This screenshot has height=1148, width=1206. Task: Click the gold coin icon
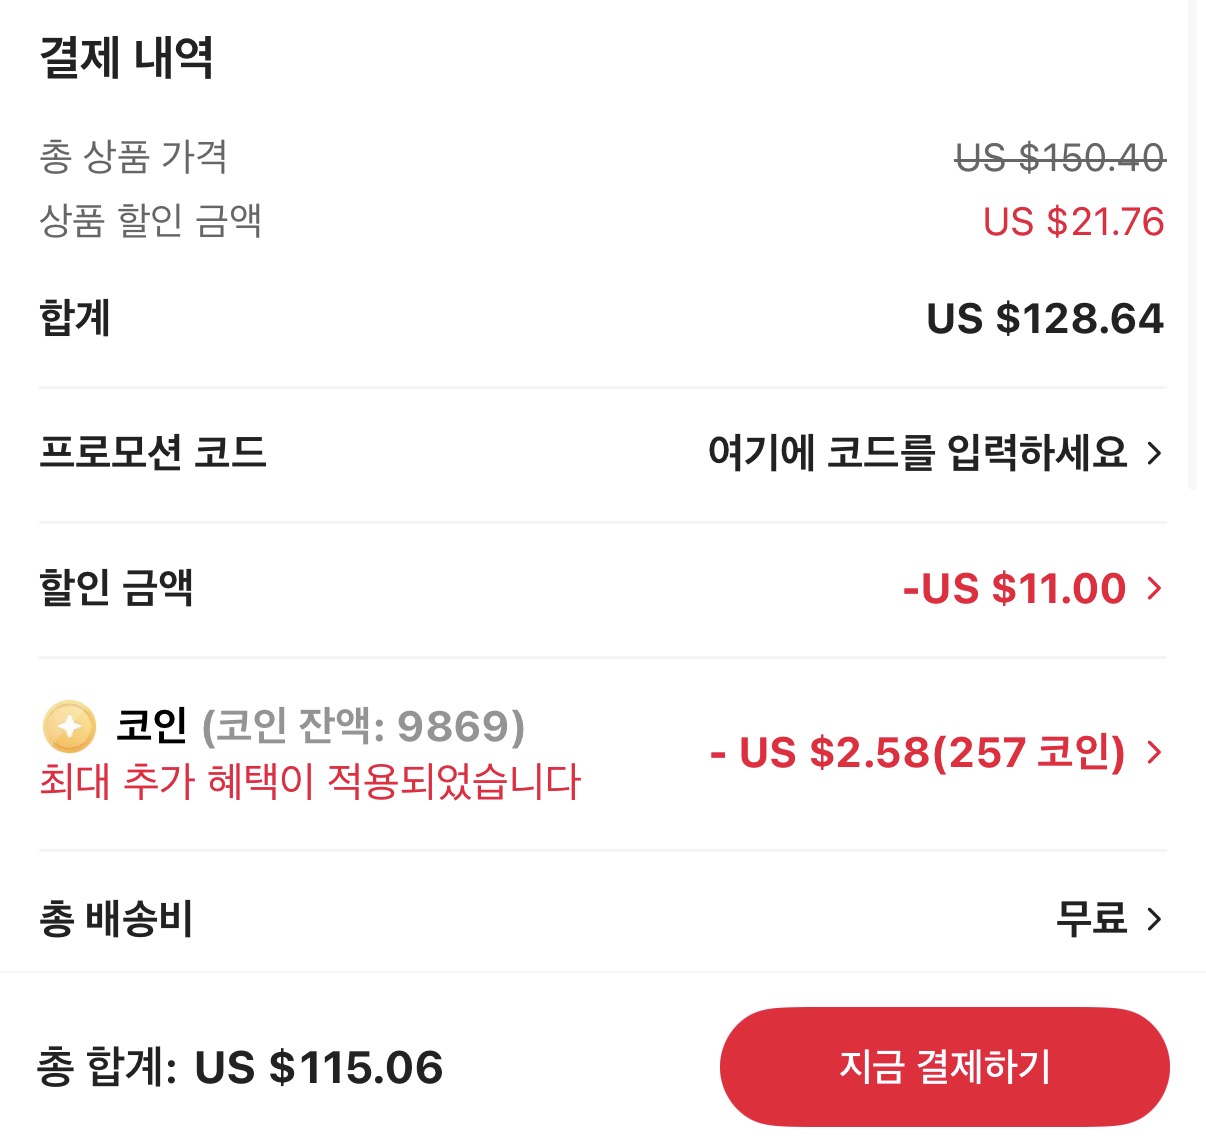(x=69, y=727)
